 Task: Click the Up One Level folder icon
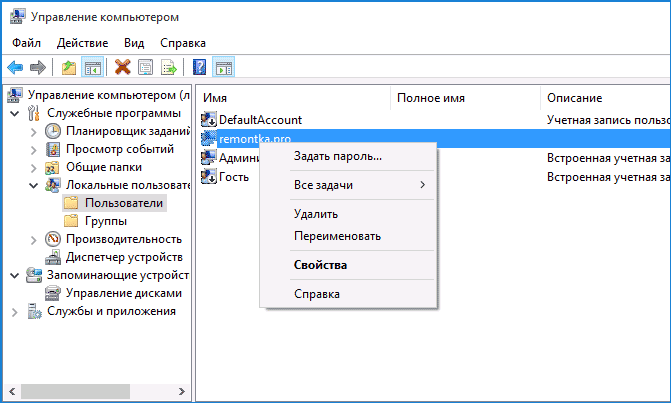pos(68,68)
